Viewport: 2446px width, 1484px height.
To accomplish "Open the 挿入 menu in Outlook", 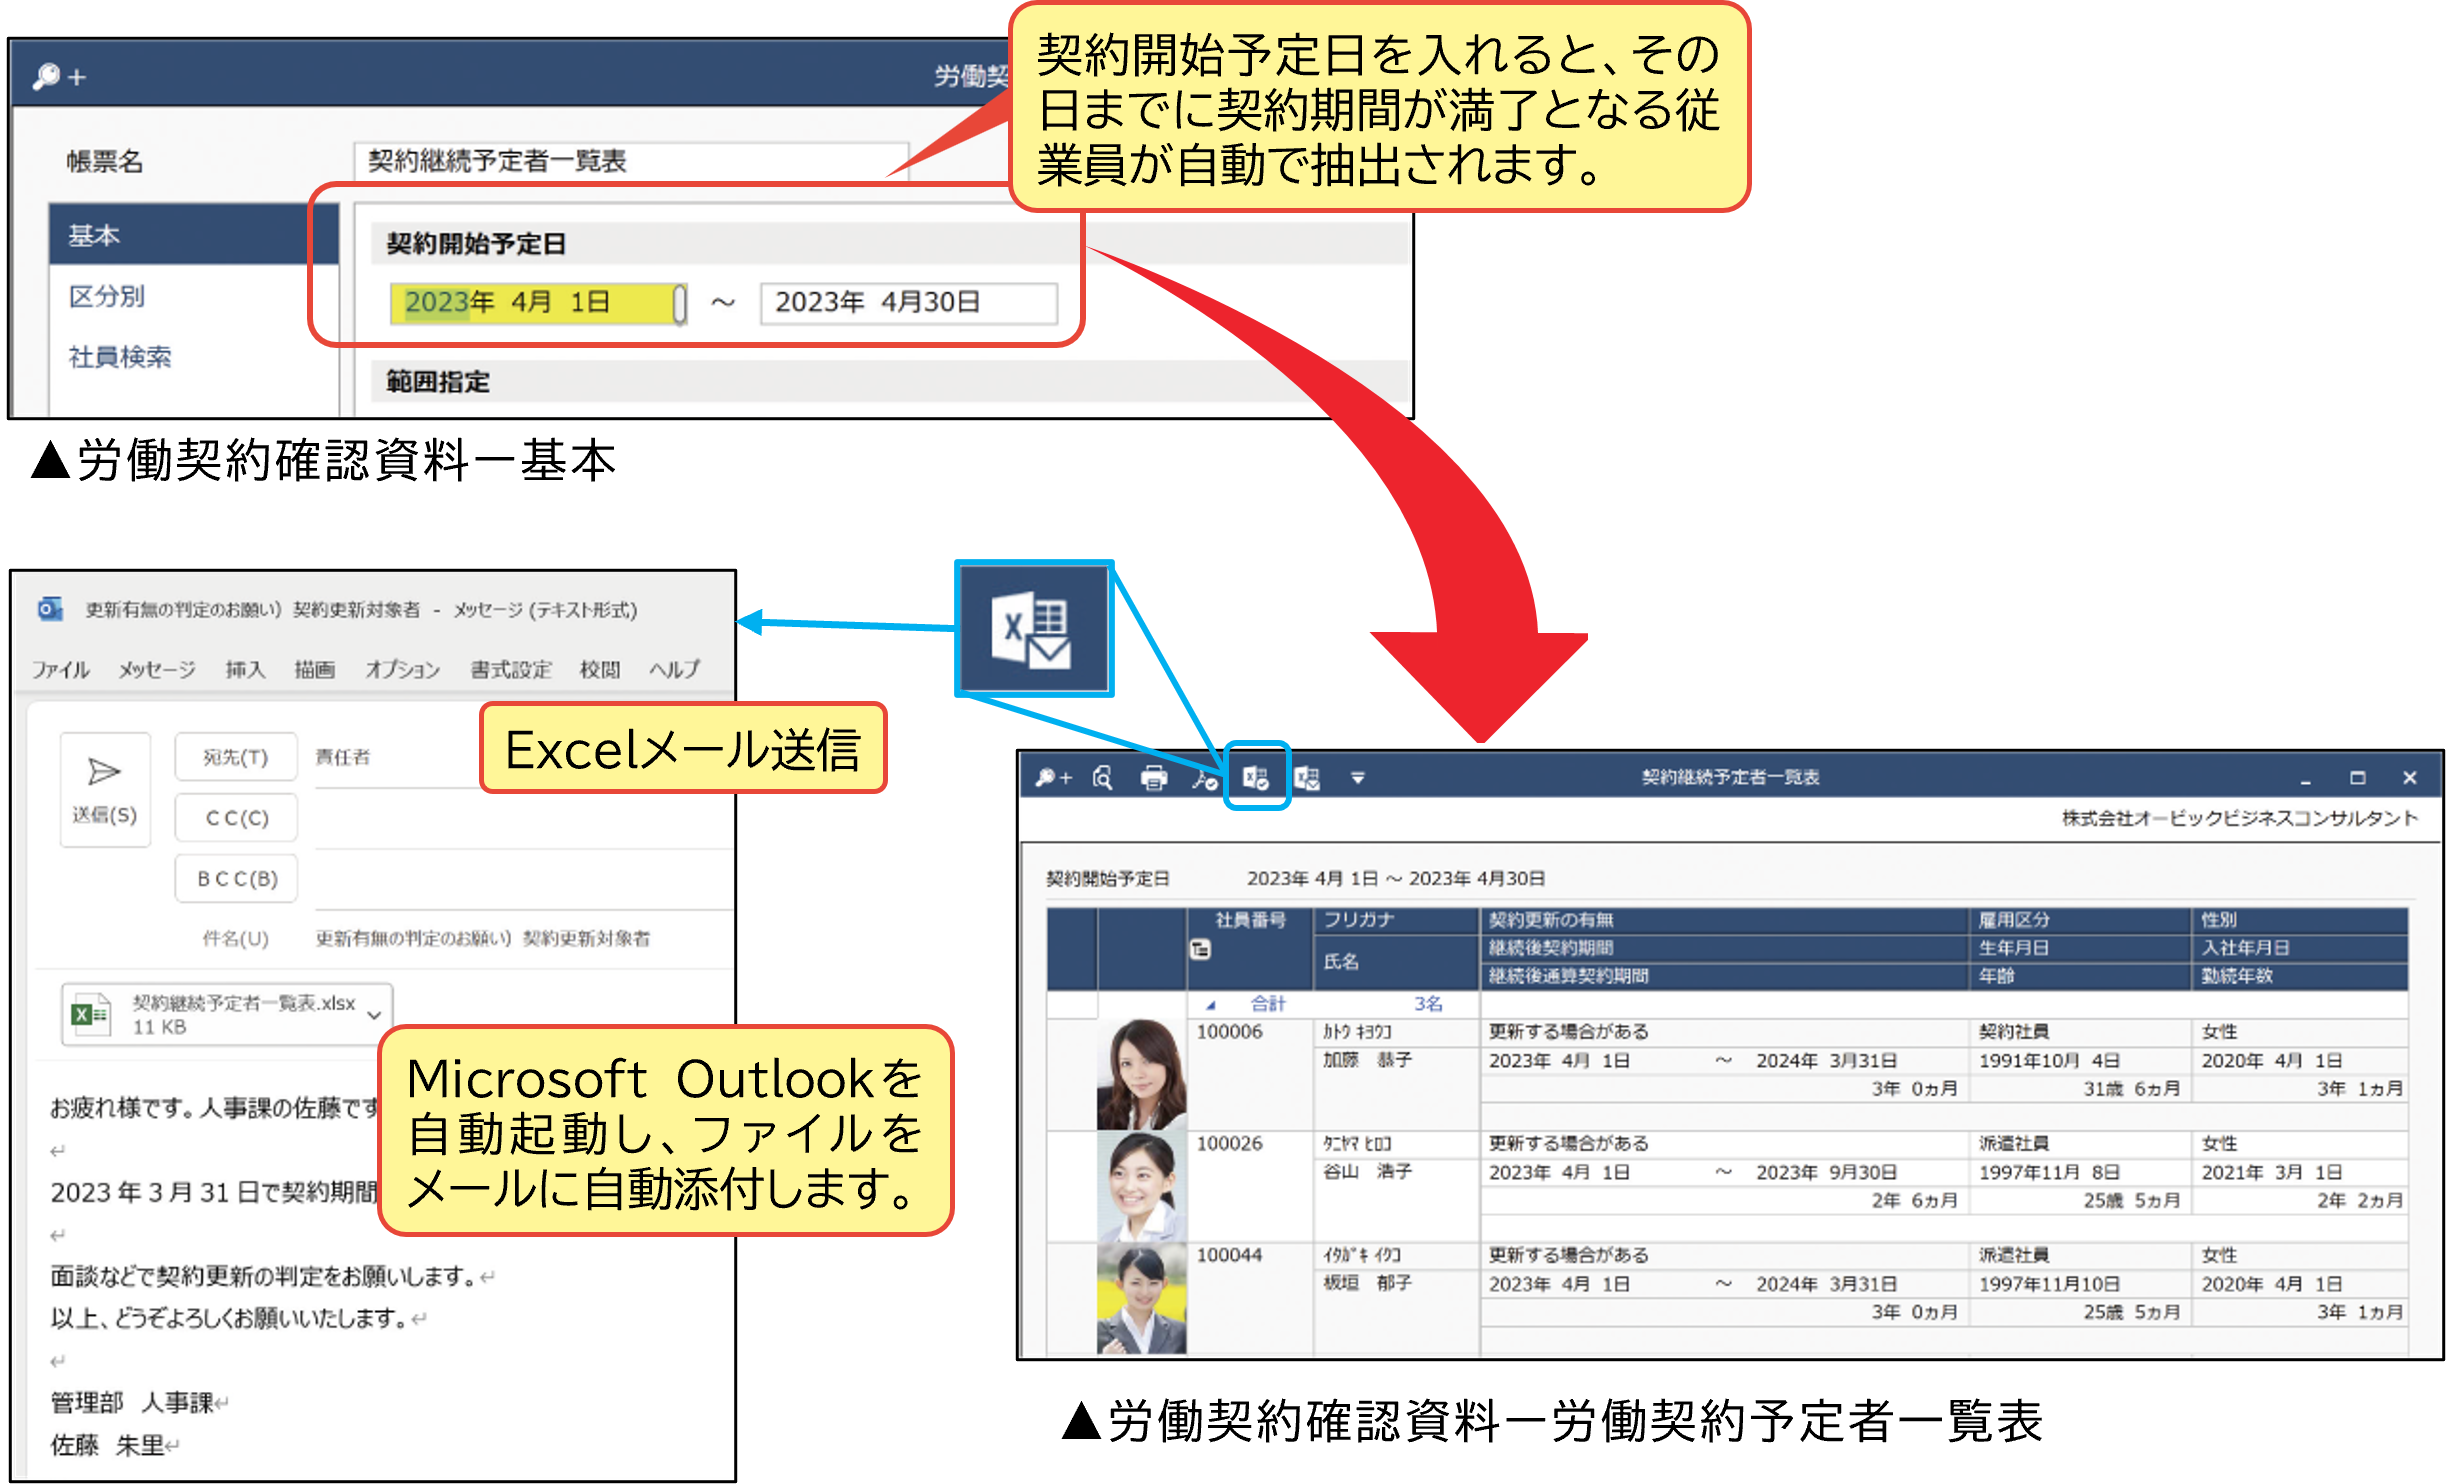I will point(245,669).
